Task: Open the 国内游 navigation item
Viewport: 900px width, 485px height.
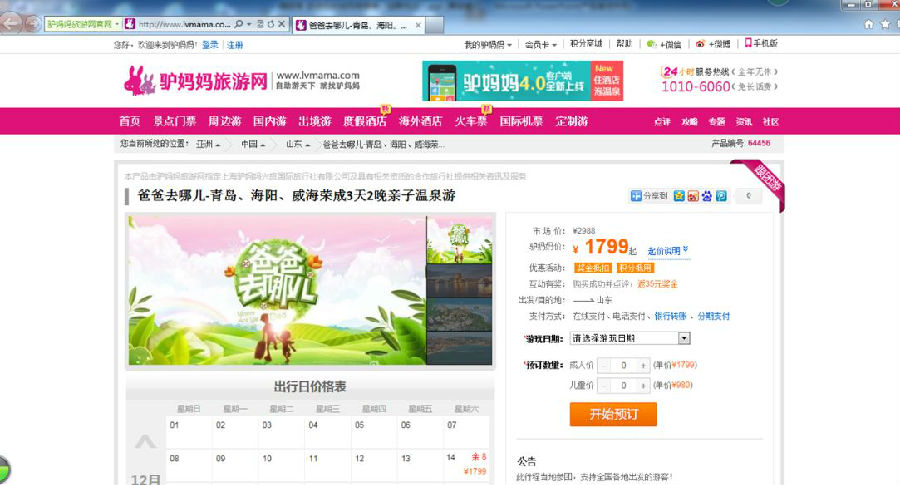Action: (270, 121)
